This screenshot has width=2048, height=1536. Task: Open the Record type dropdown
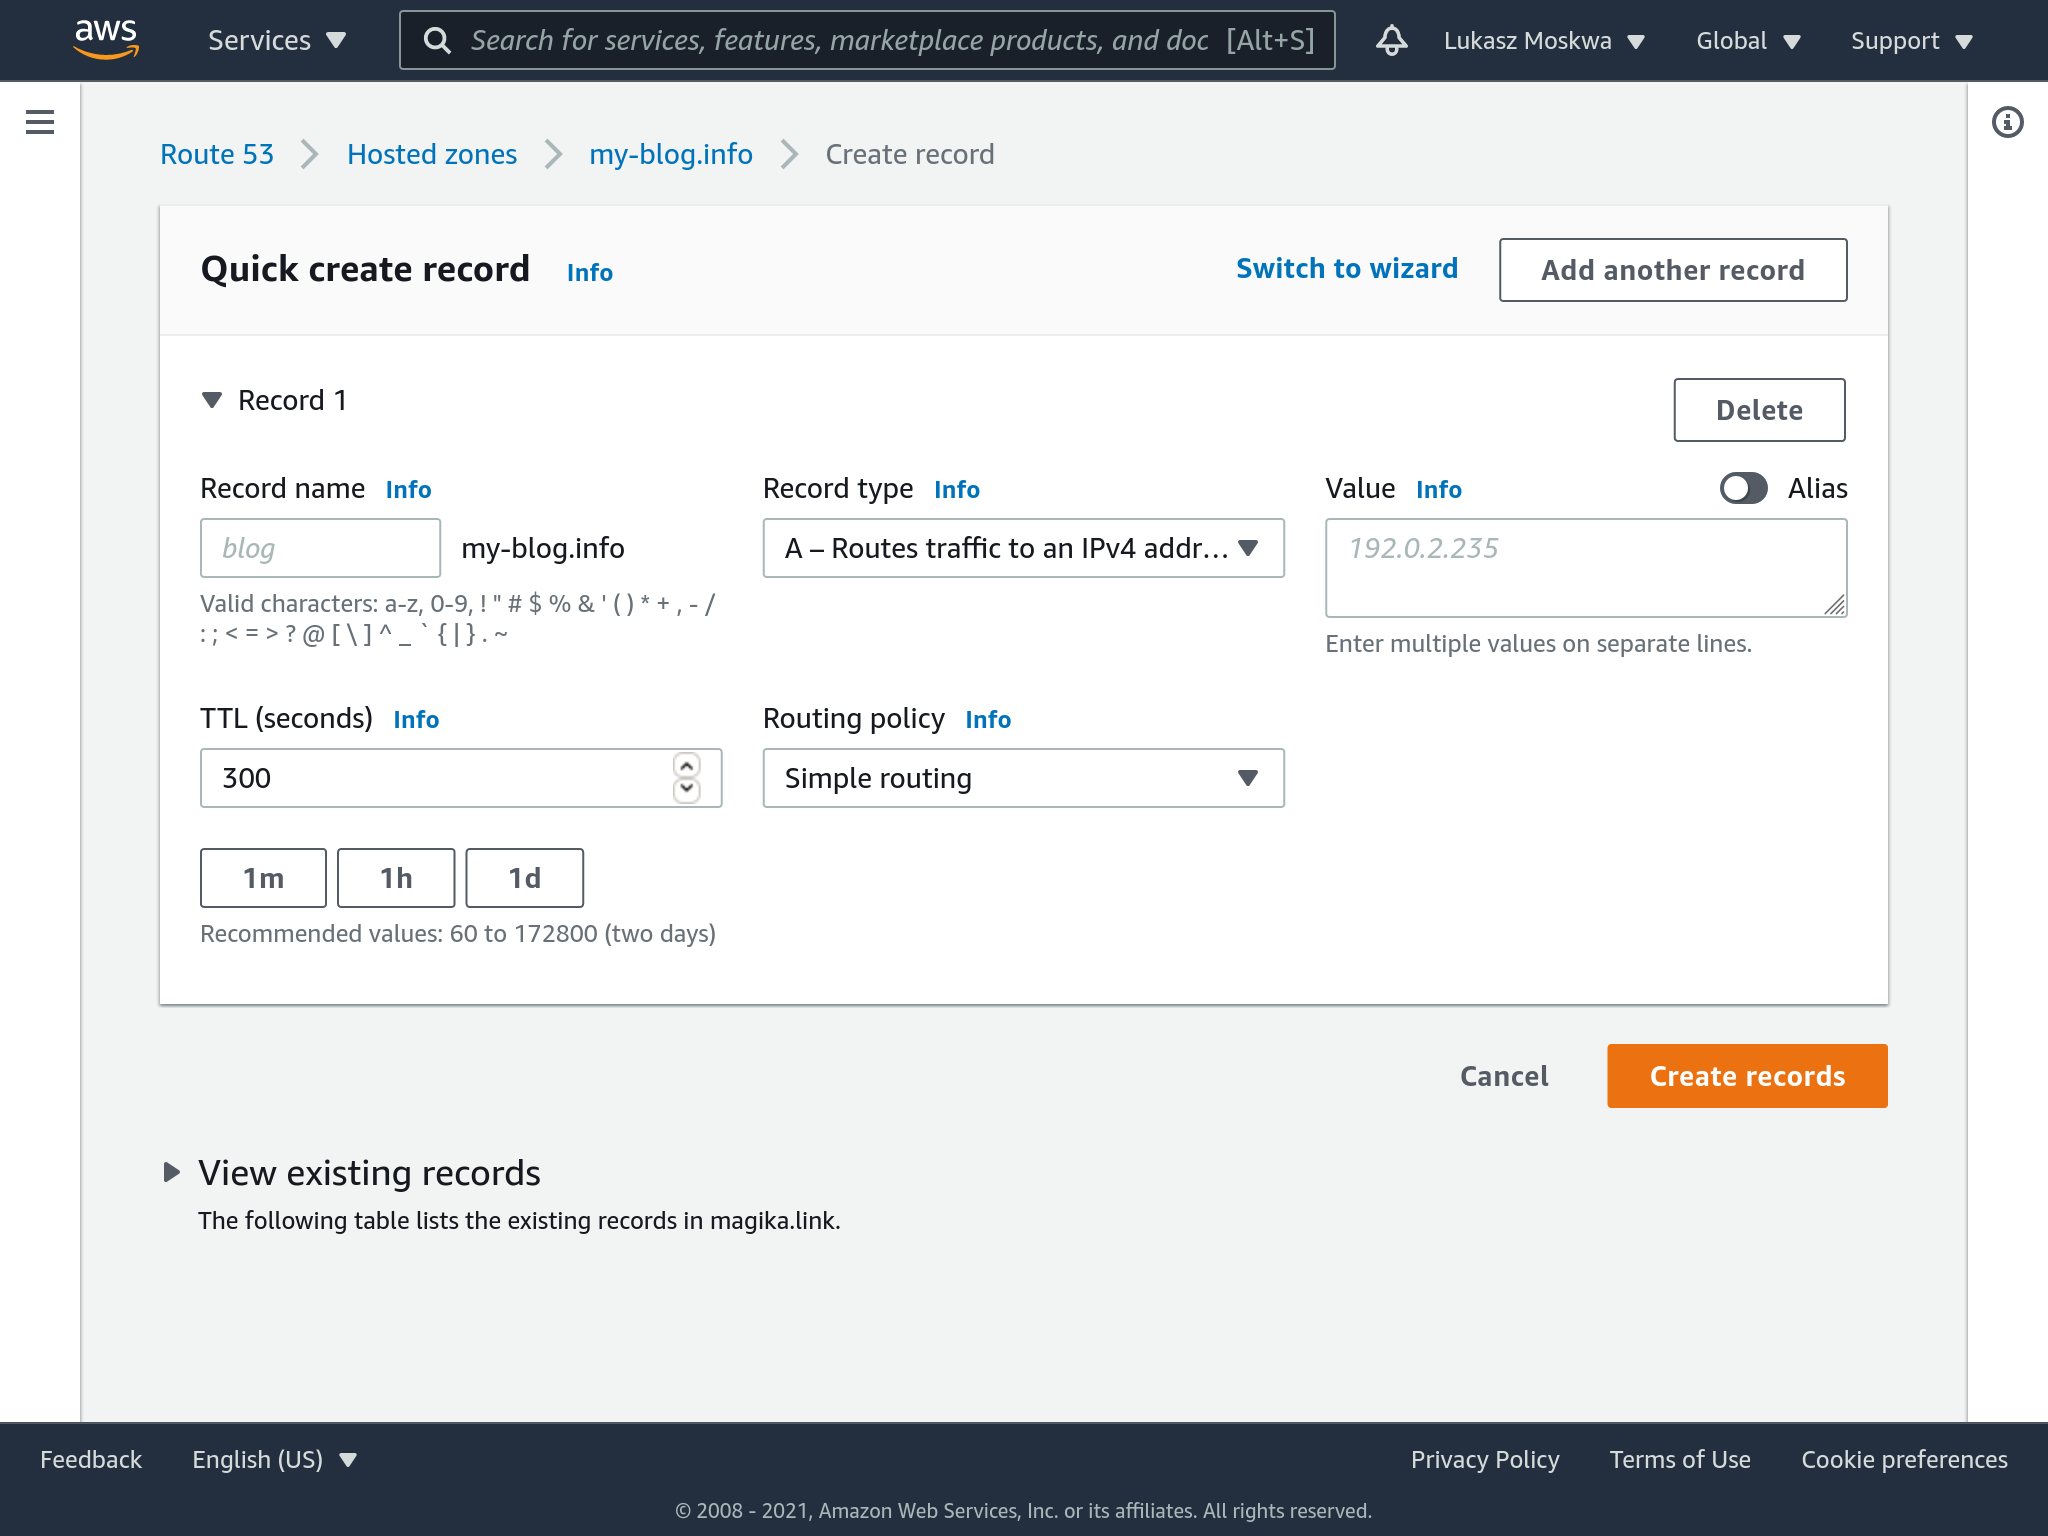coord(1023,548)
